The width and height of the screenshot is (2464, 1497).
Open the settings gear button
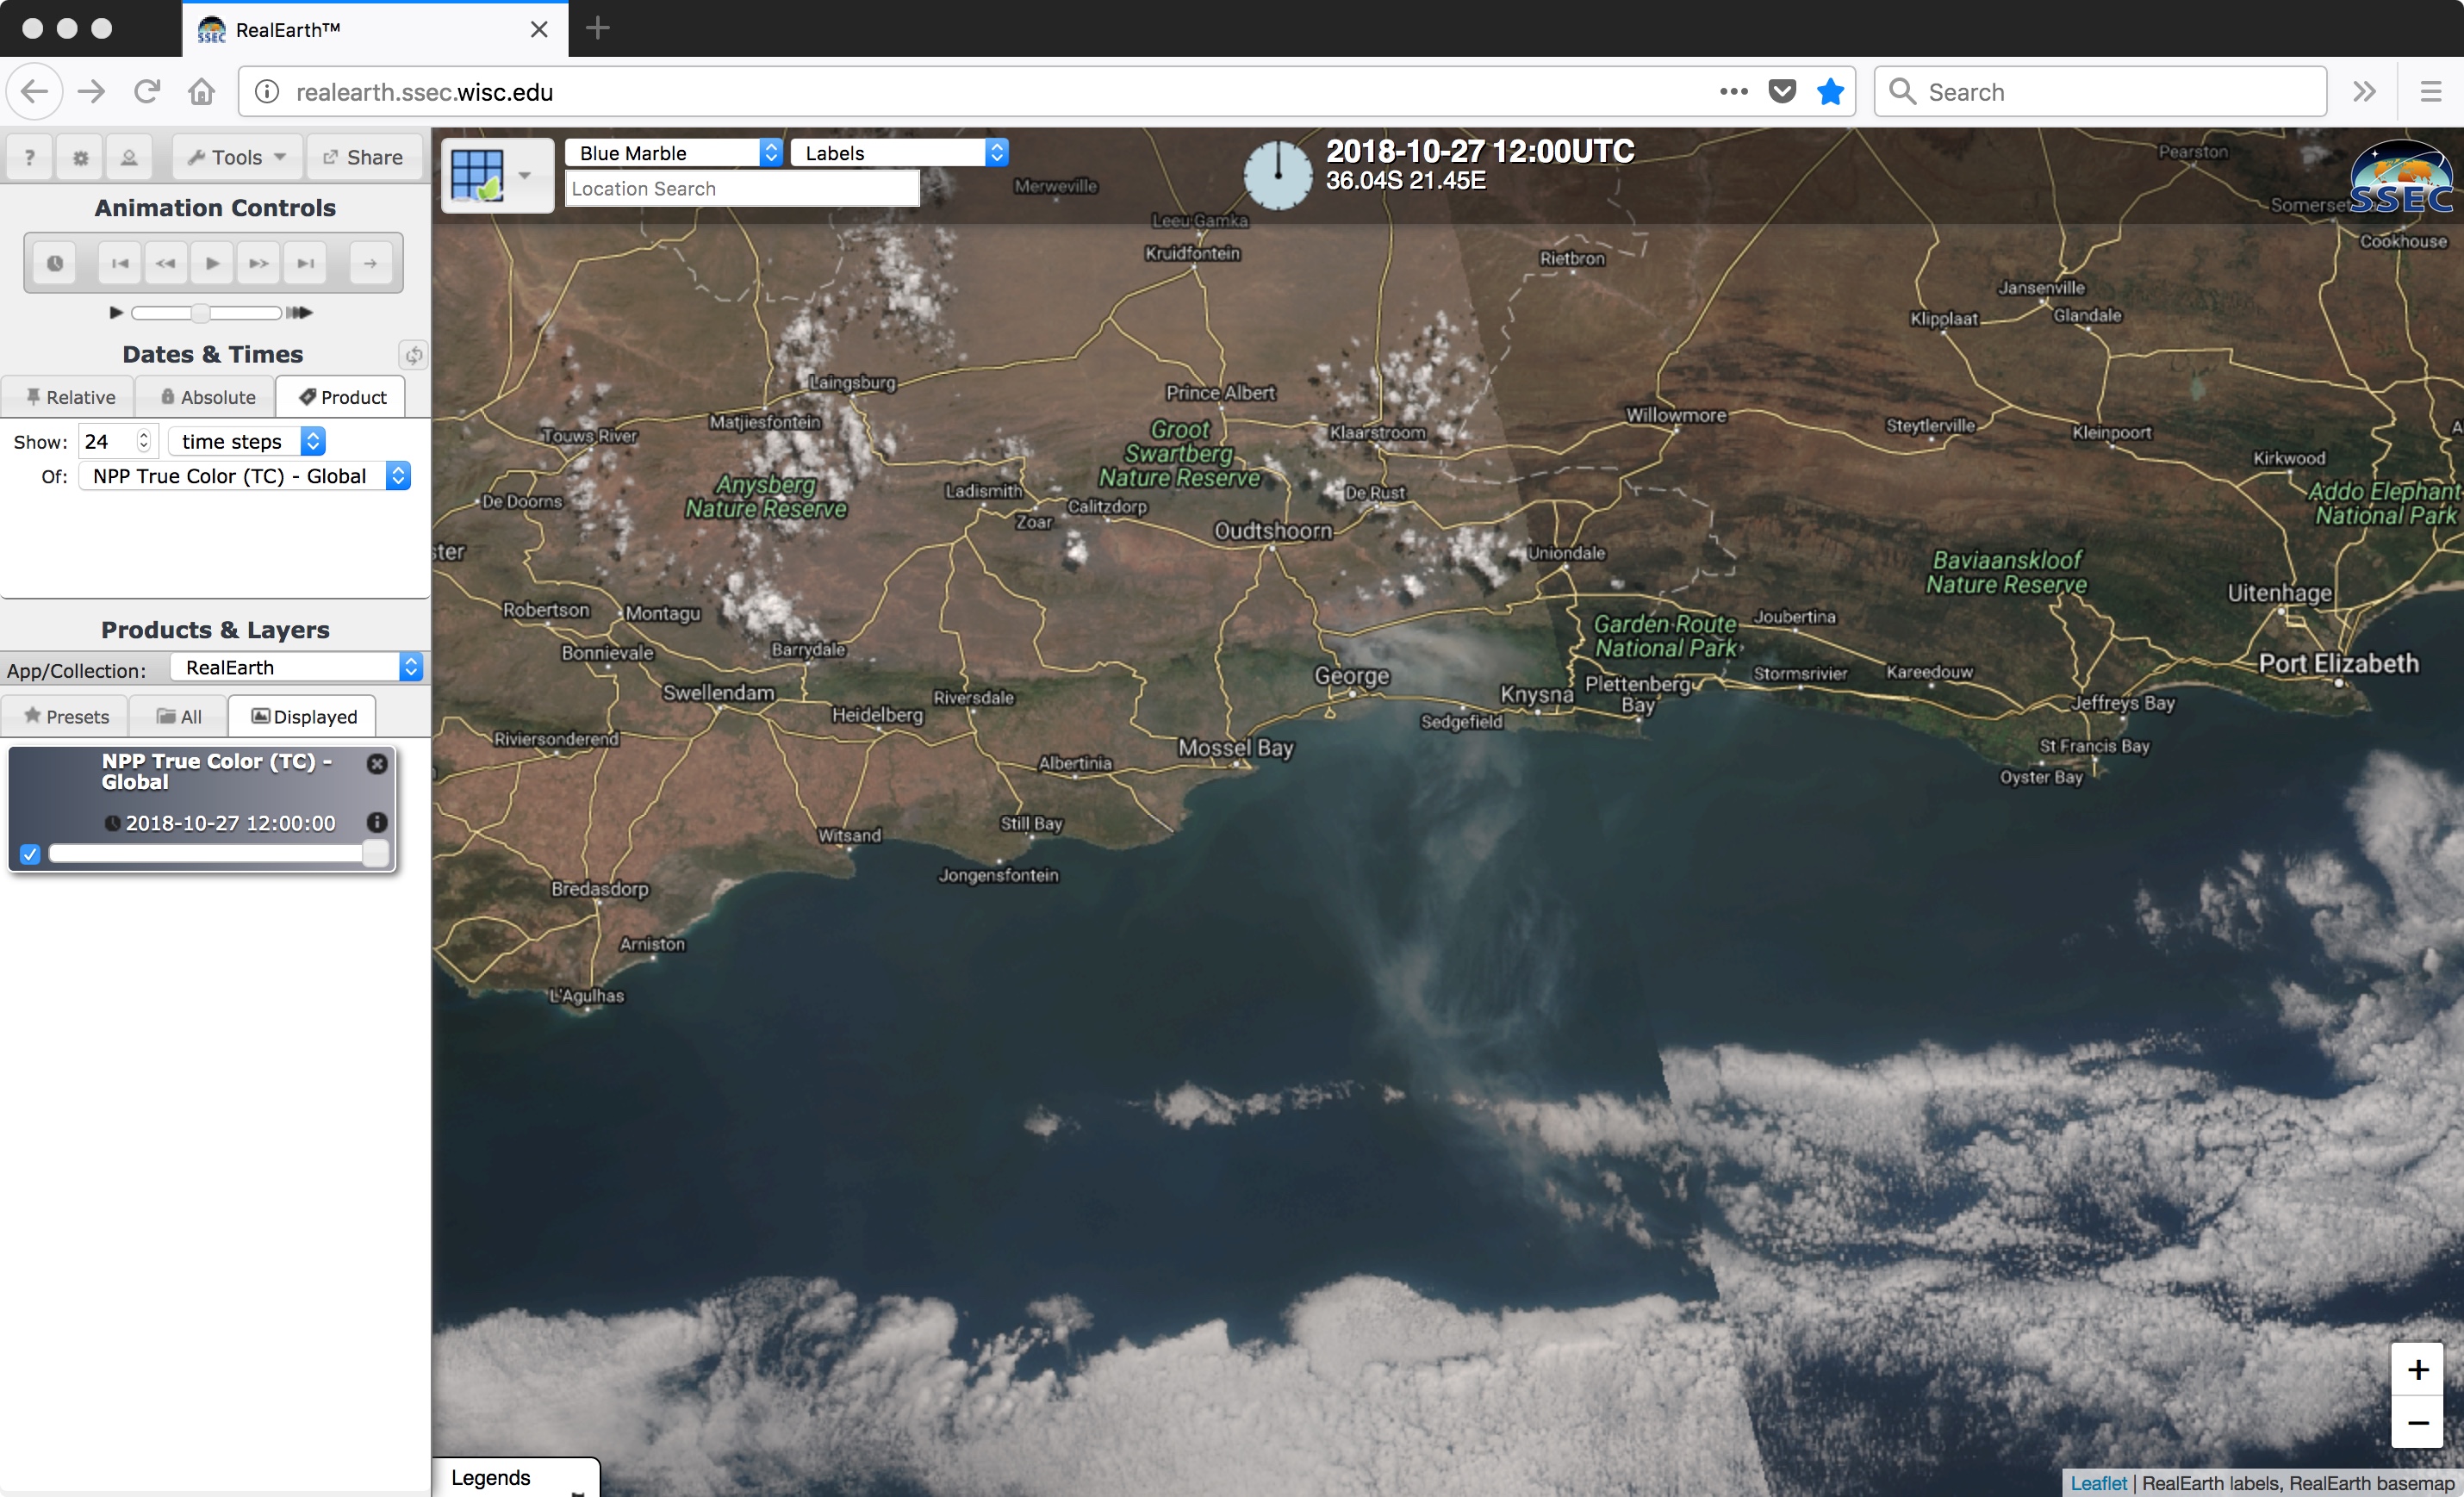80,157
